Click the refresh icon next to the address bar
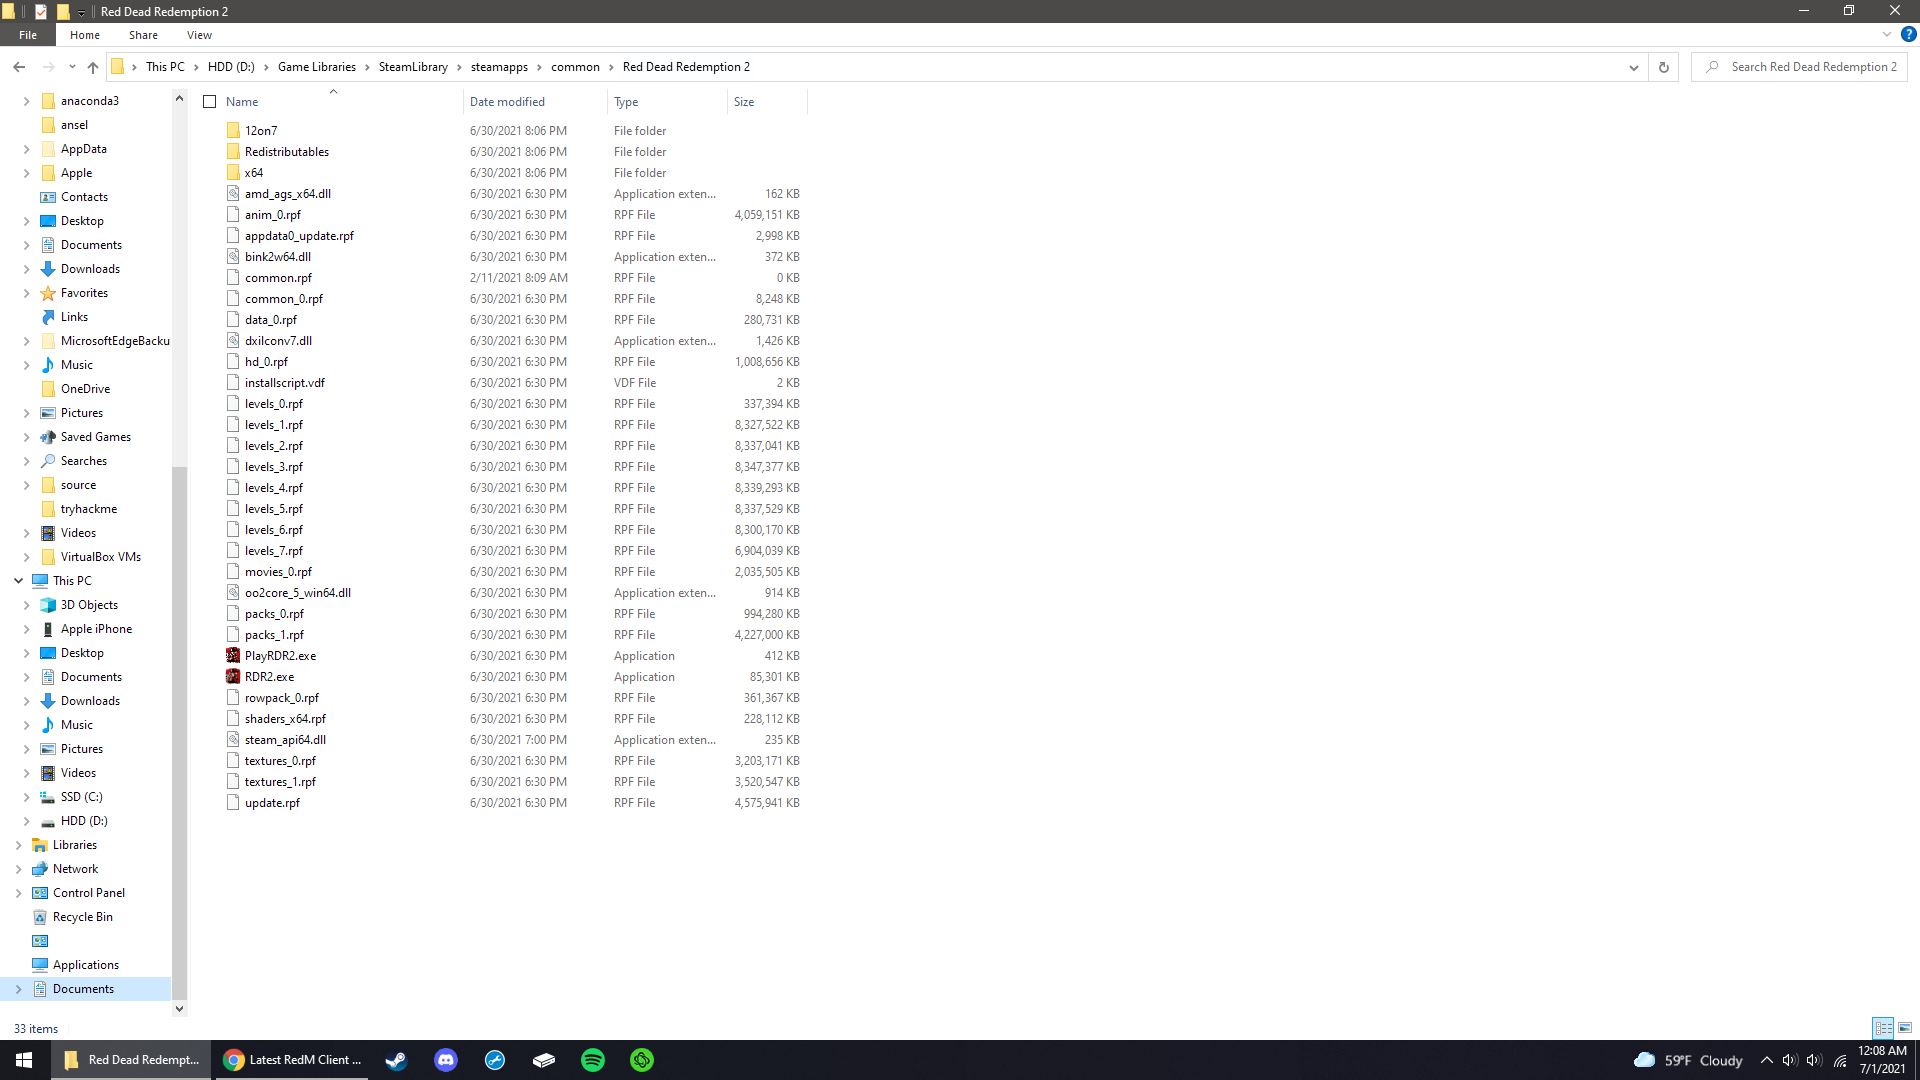 pyautogui.click(x=1663, y=67)
